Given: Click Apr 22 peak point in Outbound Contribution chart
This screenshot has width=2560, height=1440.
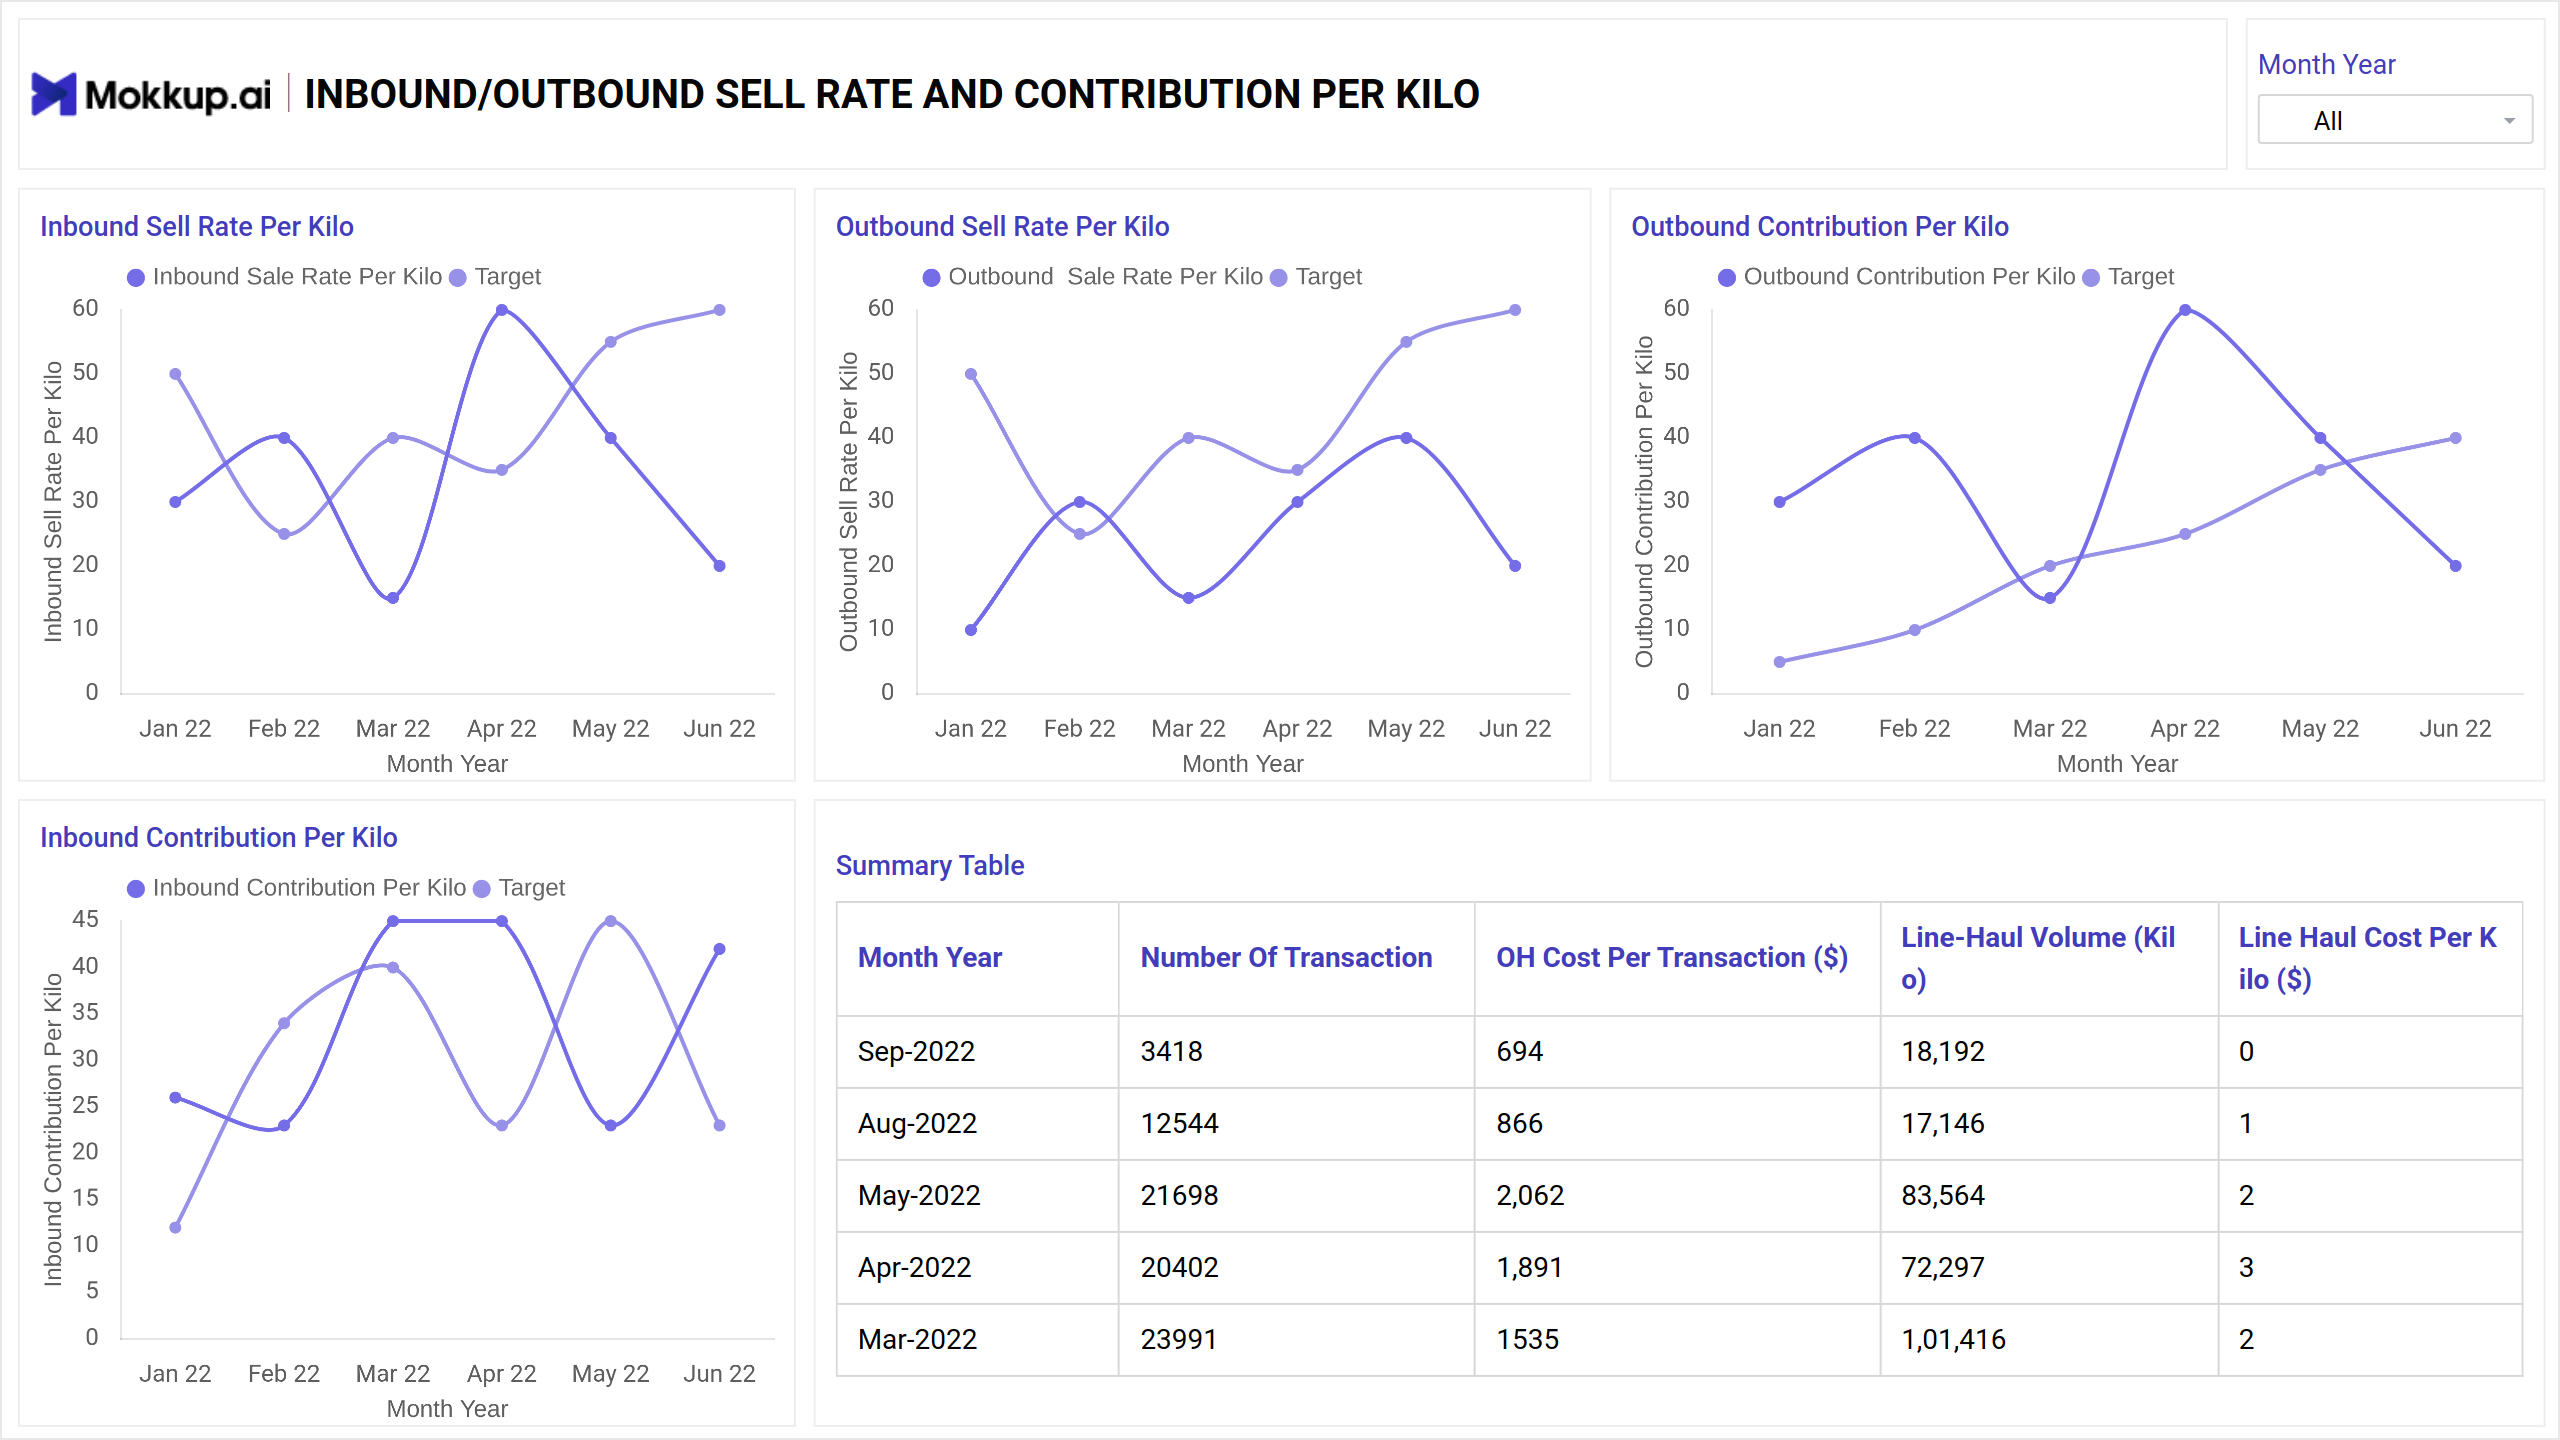Looking at the screenshot, I should pyautogui.click(x=2185, y=310).
